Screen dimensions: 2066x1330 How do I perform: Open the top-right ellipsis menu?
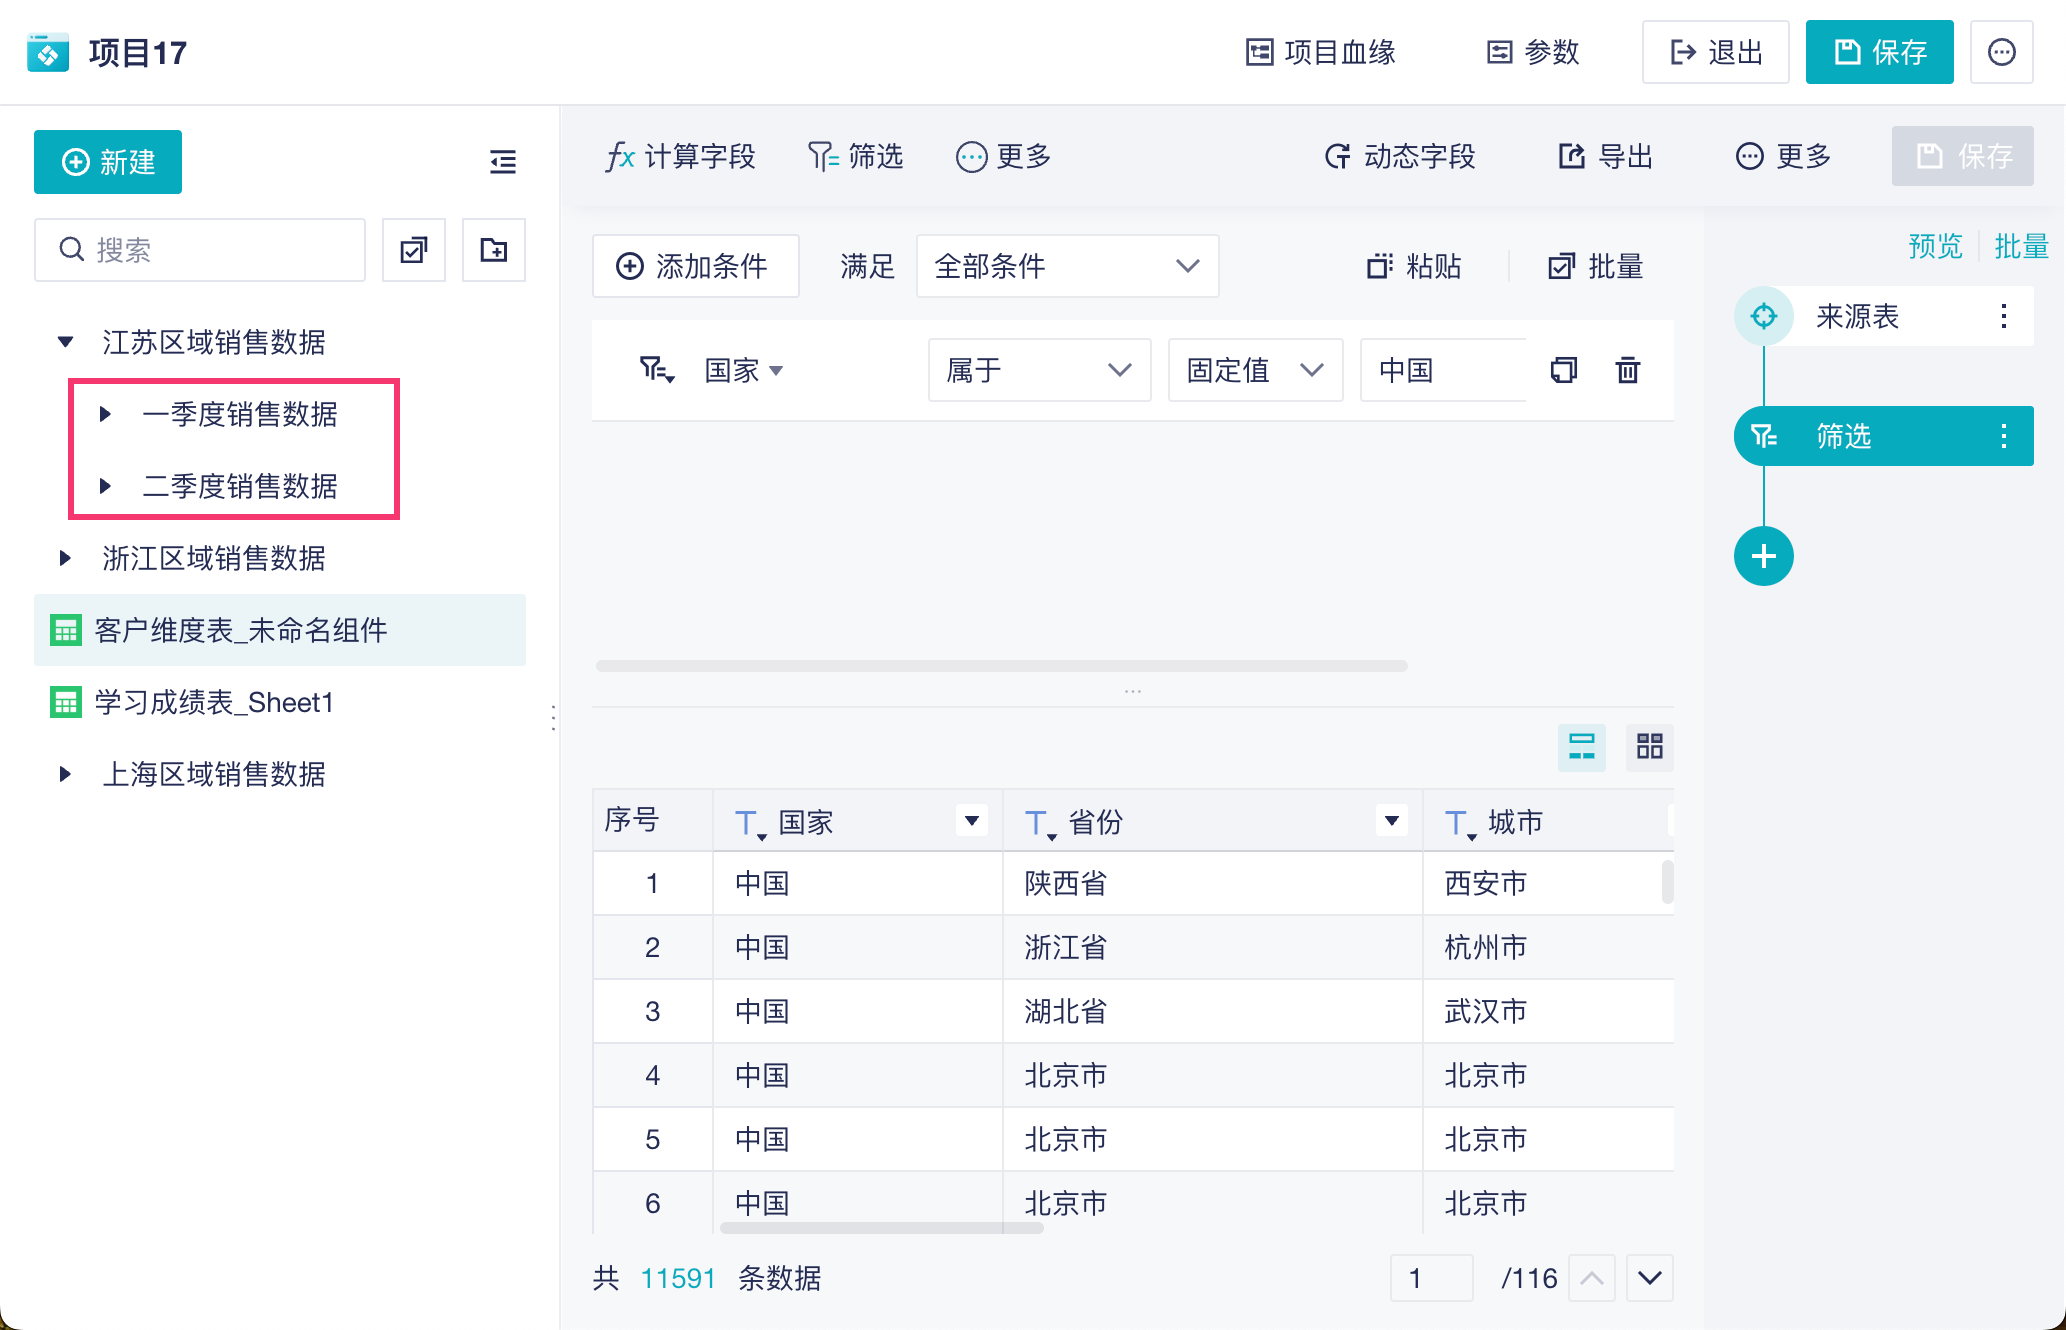(x=2001, y=52)
